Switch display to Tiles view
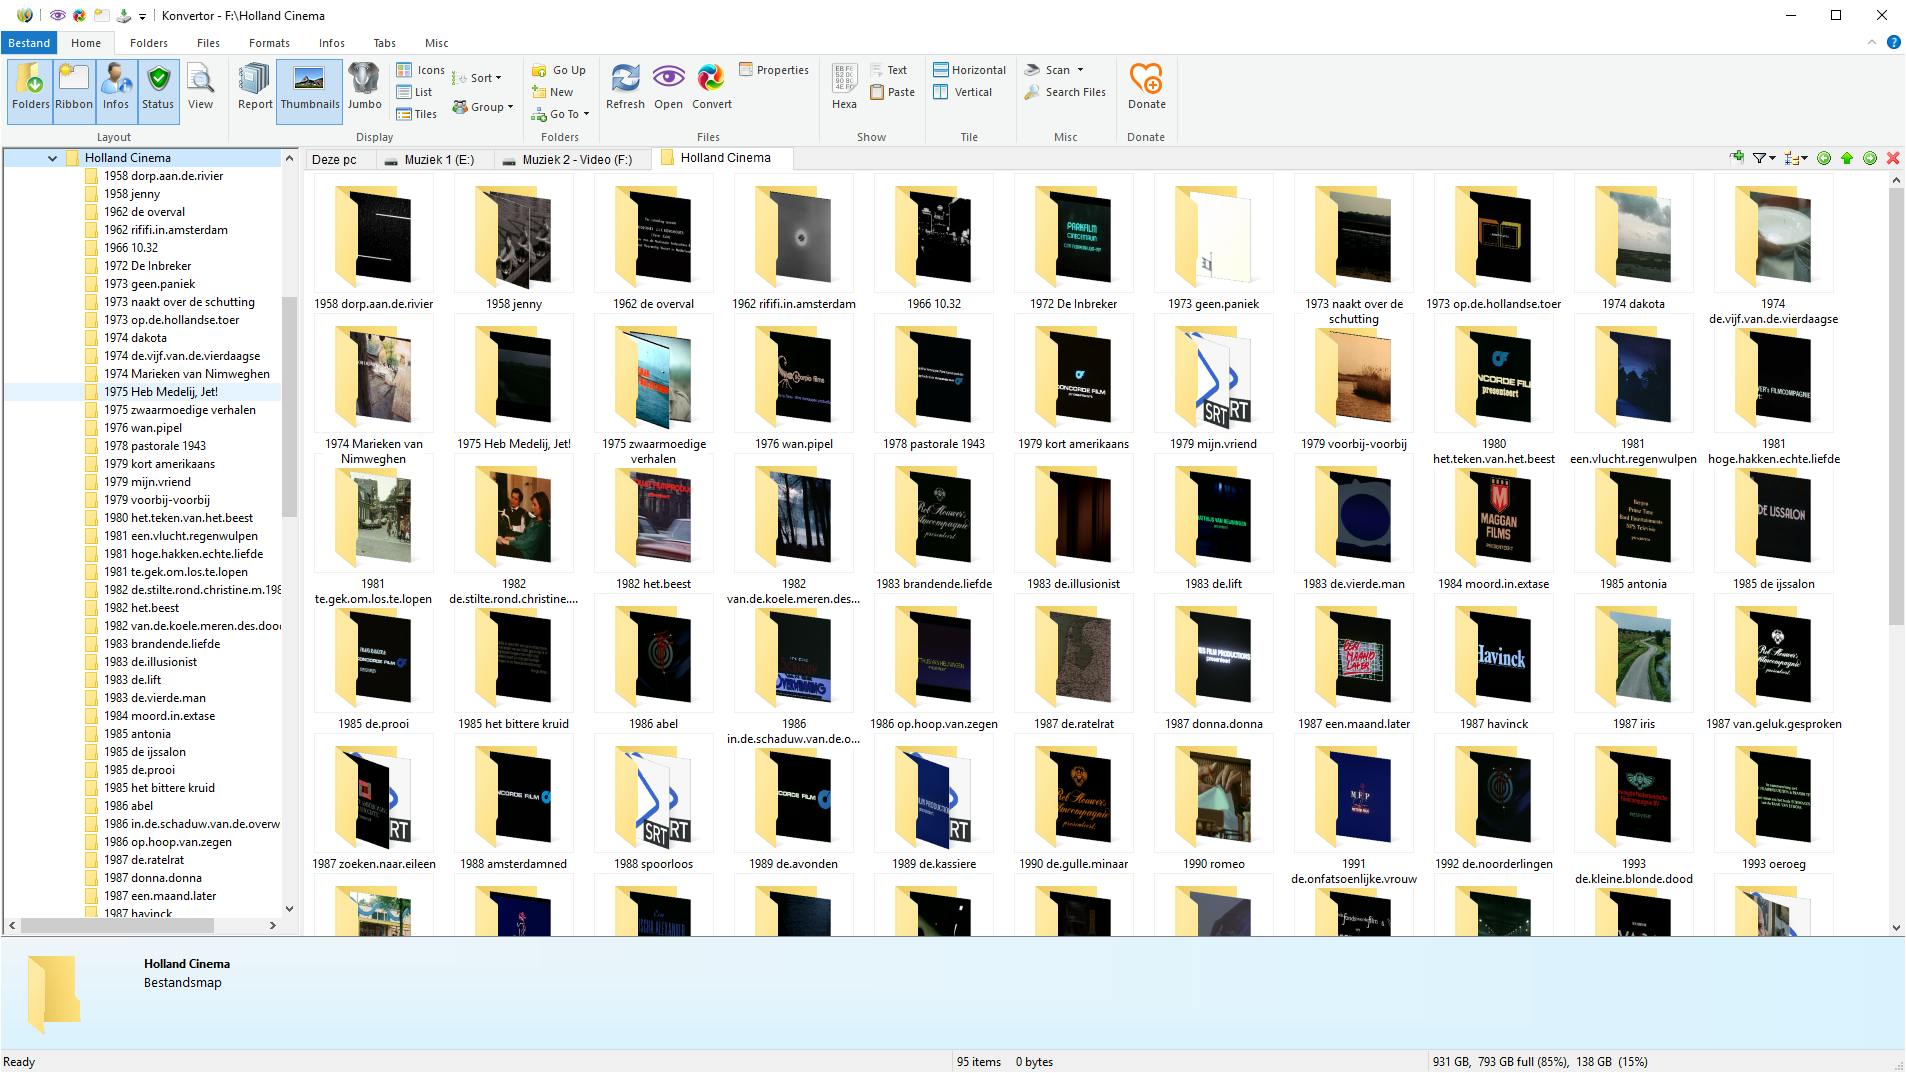1906x1073 pixels. (417, 114)
